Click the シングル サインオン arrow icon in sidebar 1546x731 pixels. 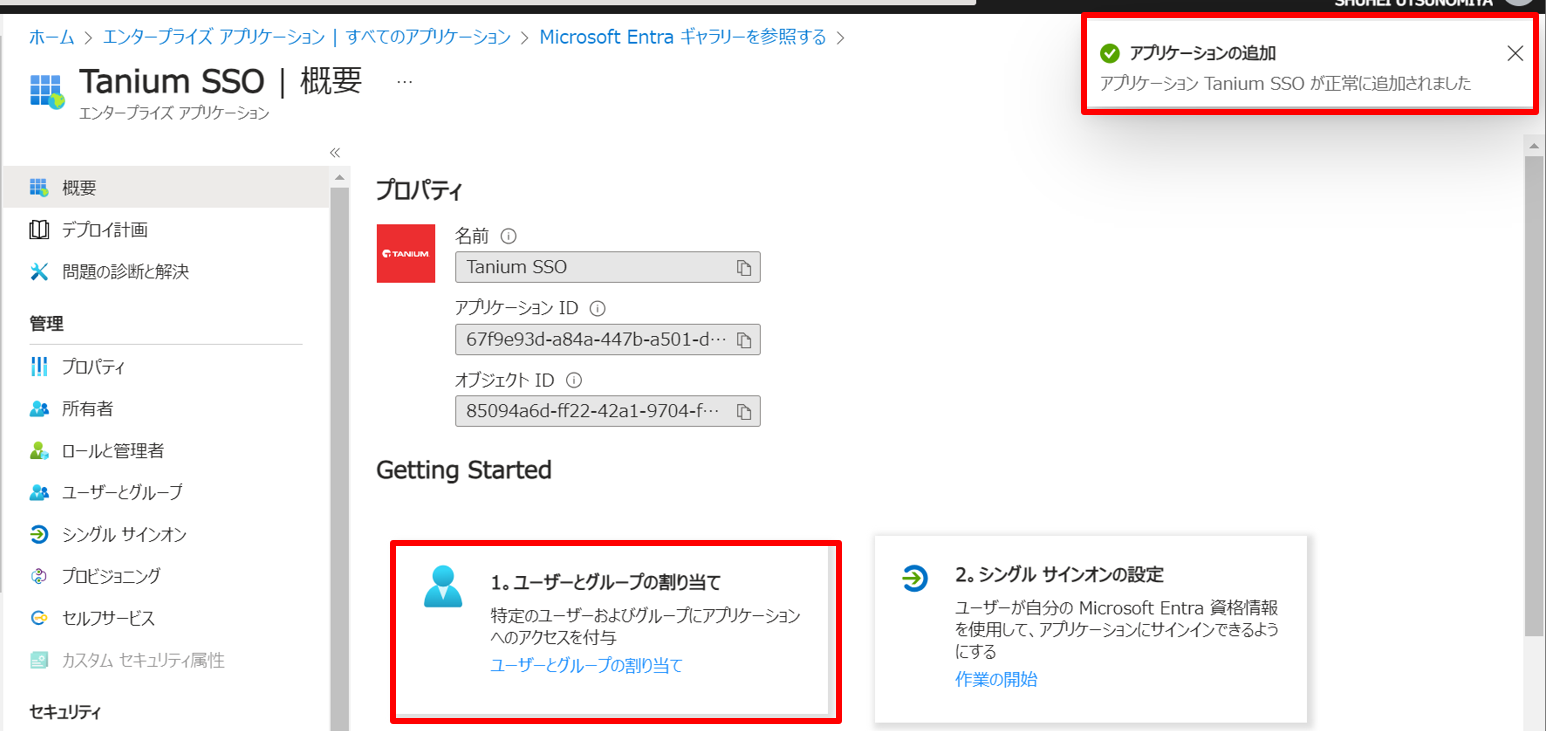tap(39, 534)
